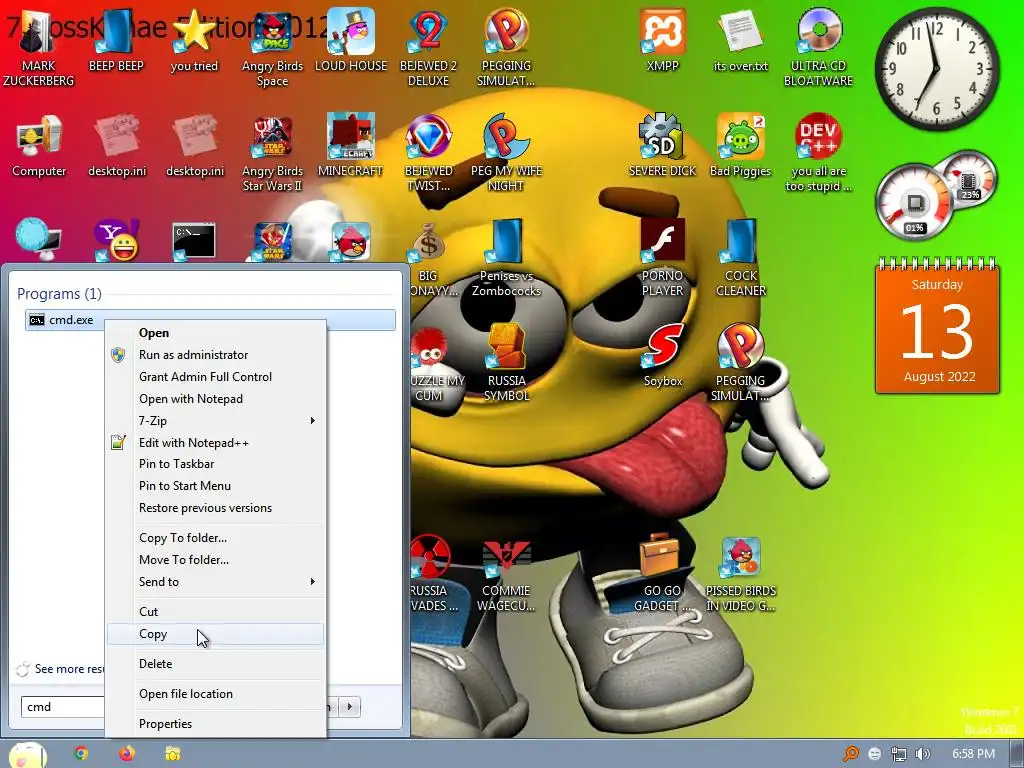
Task: Select the highlighted Copy menu entry
Action: [216, 634]
